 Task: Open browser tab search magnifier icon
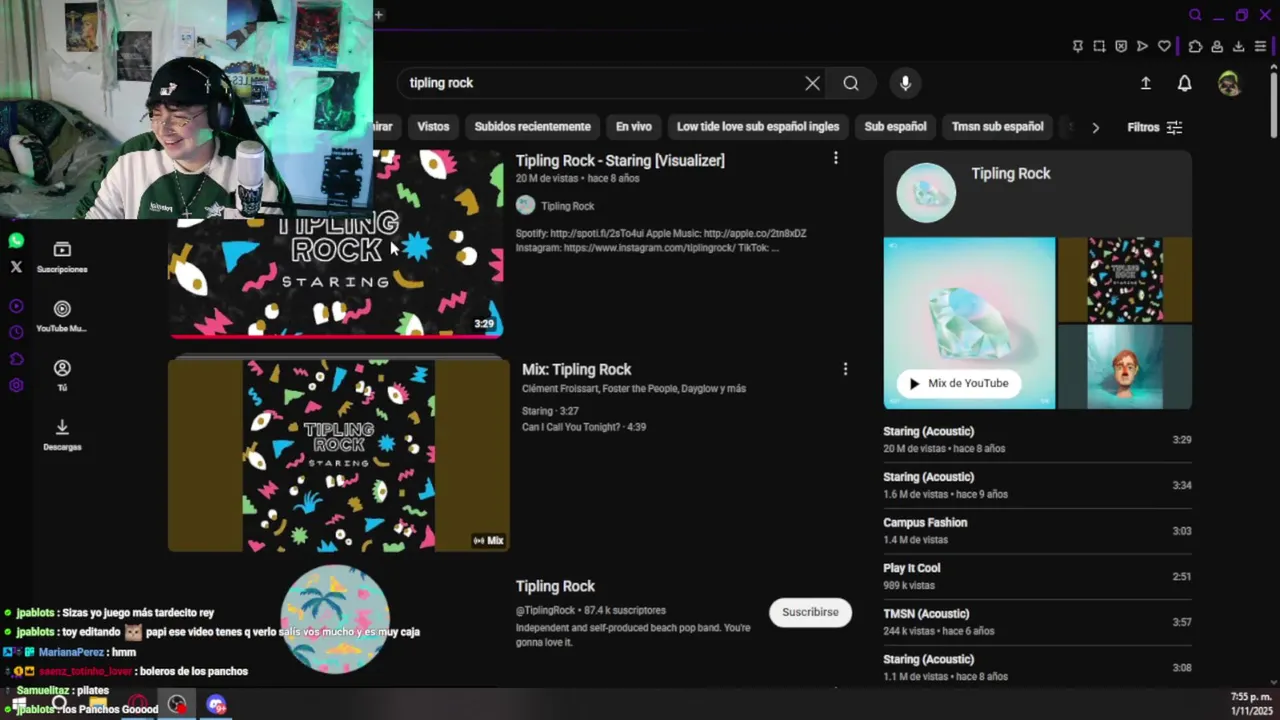1195,15
